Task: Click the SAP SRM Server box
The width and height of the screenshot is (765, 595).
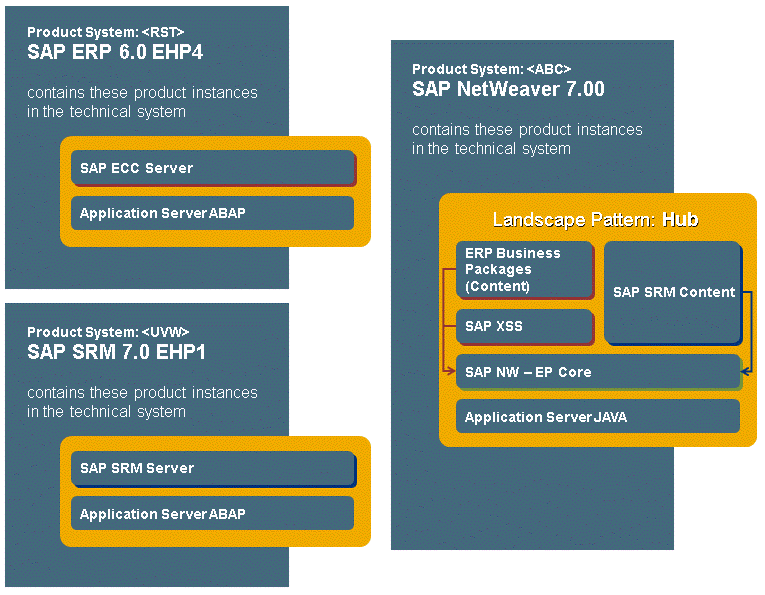Action: (x=213, y=468)
